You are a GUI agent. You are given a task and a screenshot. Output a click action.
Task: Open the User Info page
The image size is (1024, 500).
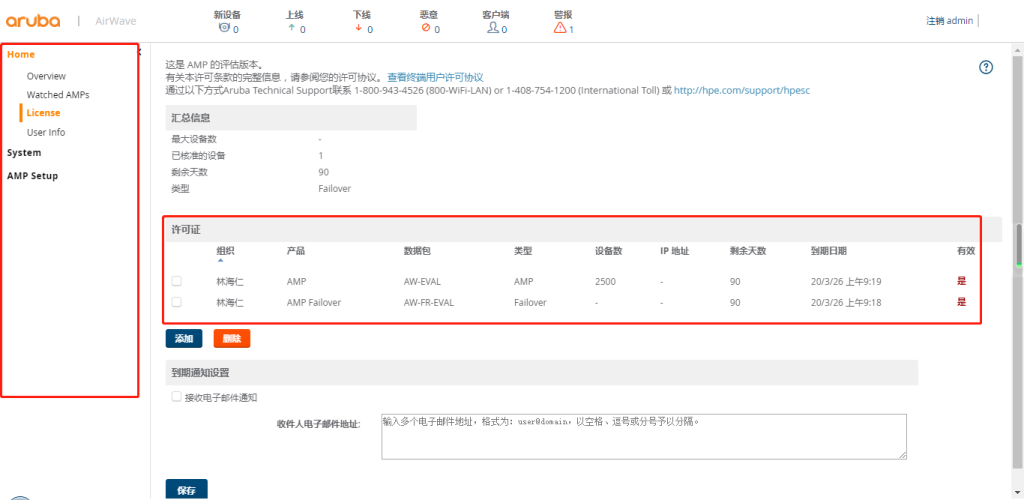46,133
